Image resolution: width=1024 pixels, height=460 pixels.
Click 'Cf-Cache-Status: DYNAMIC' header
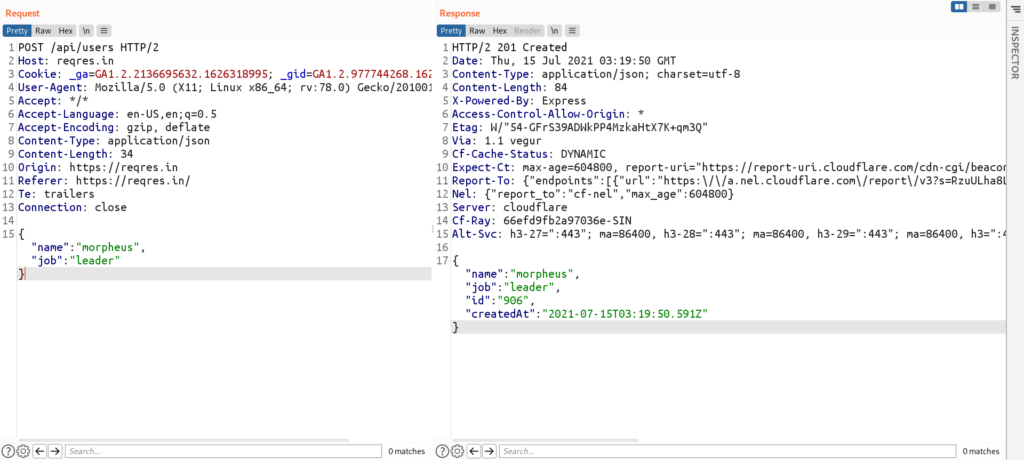(x=528, y=154)
